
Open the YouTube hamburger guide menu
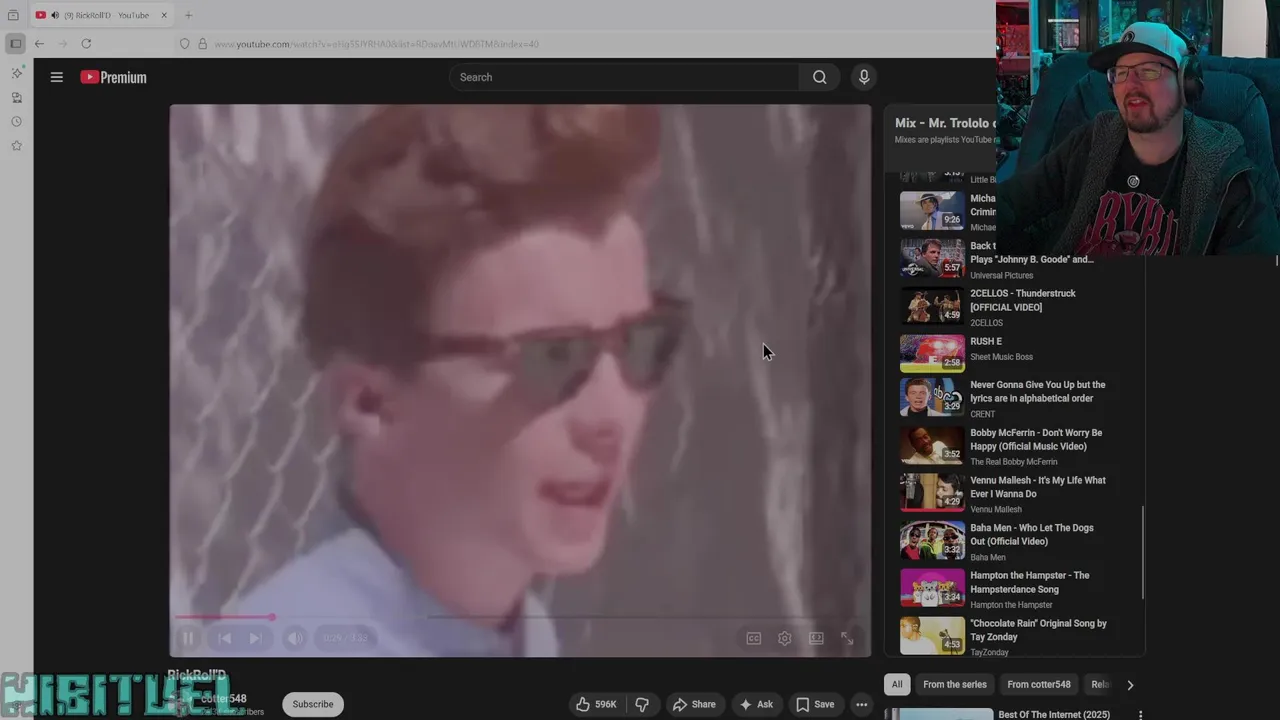[x=57, y=77]
